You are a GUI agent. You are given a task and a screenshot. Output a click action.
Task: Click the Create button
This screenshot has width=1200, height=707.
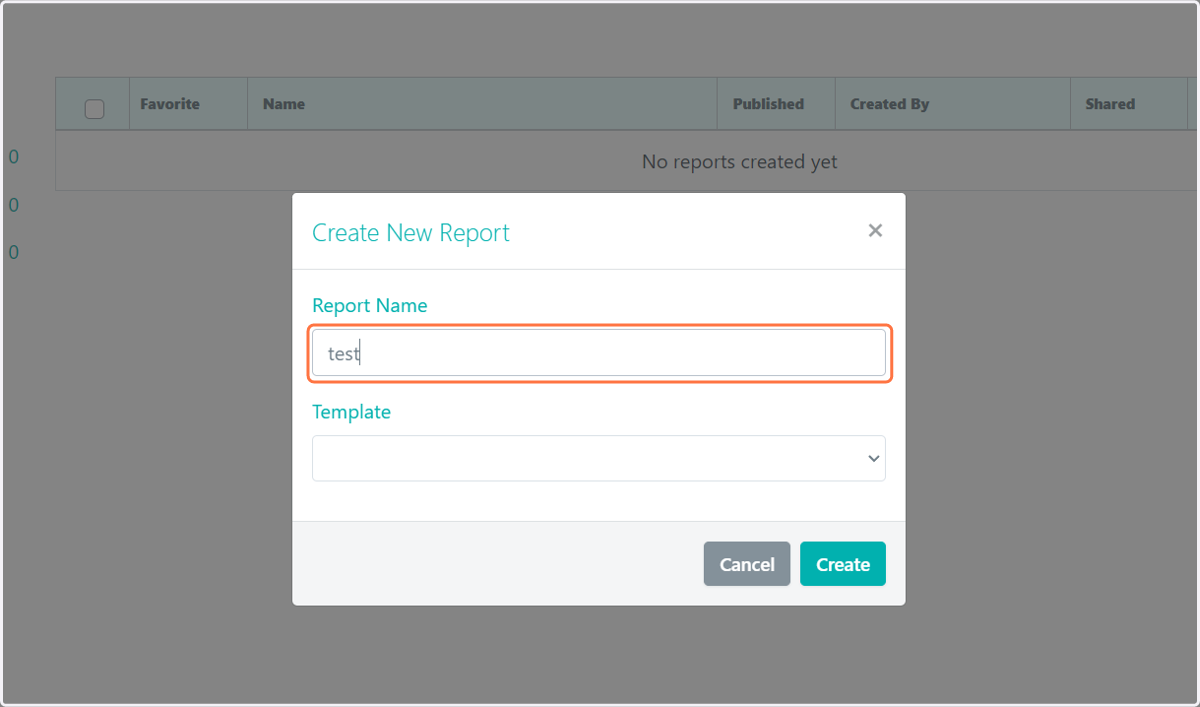tap(843, 564)
